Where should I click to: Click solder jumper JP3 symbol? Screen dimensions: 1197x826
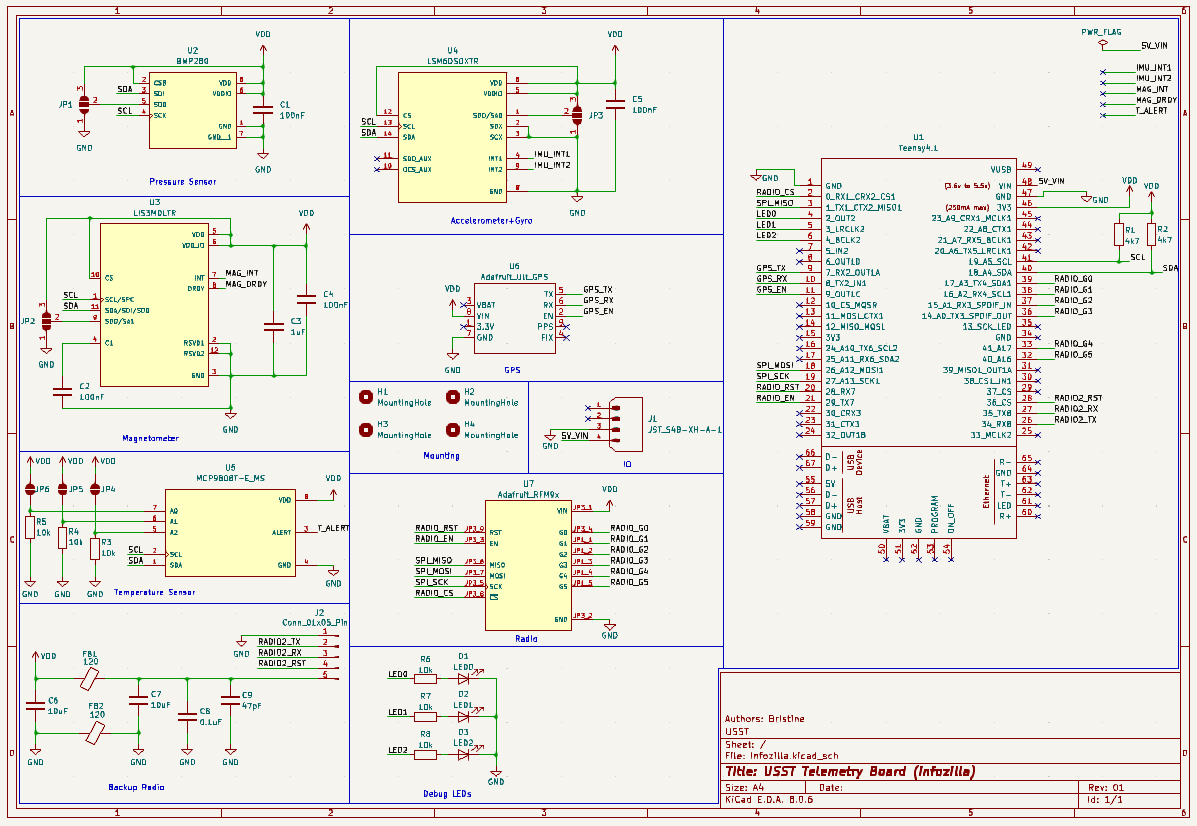point(576,115)
